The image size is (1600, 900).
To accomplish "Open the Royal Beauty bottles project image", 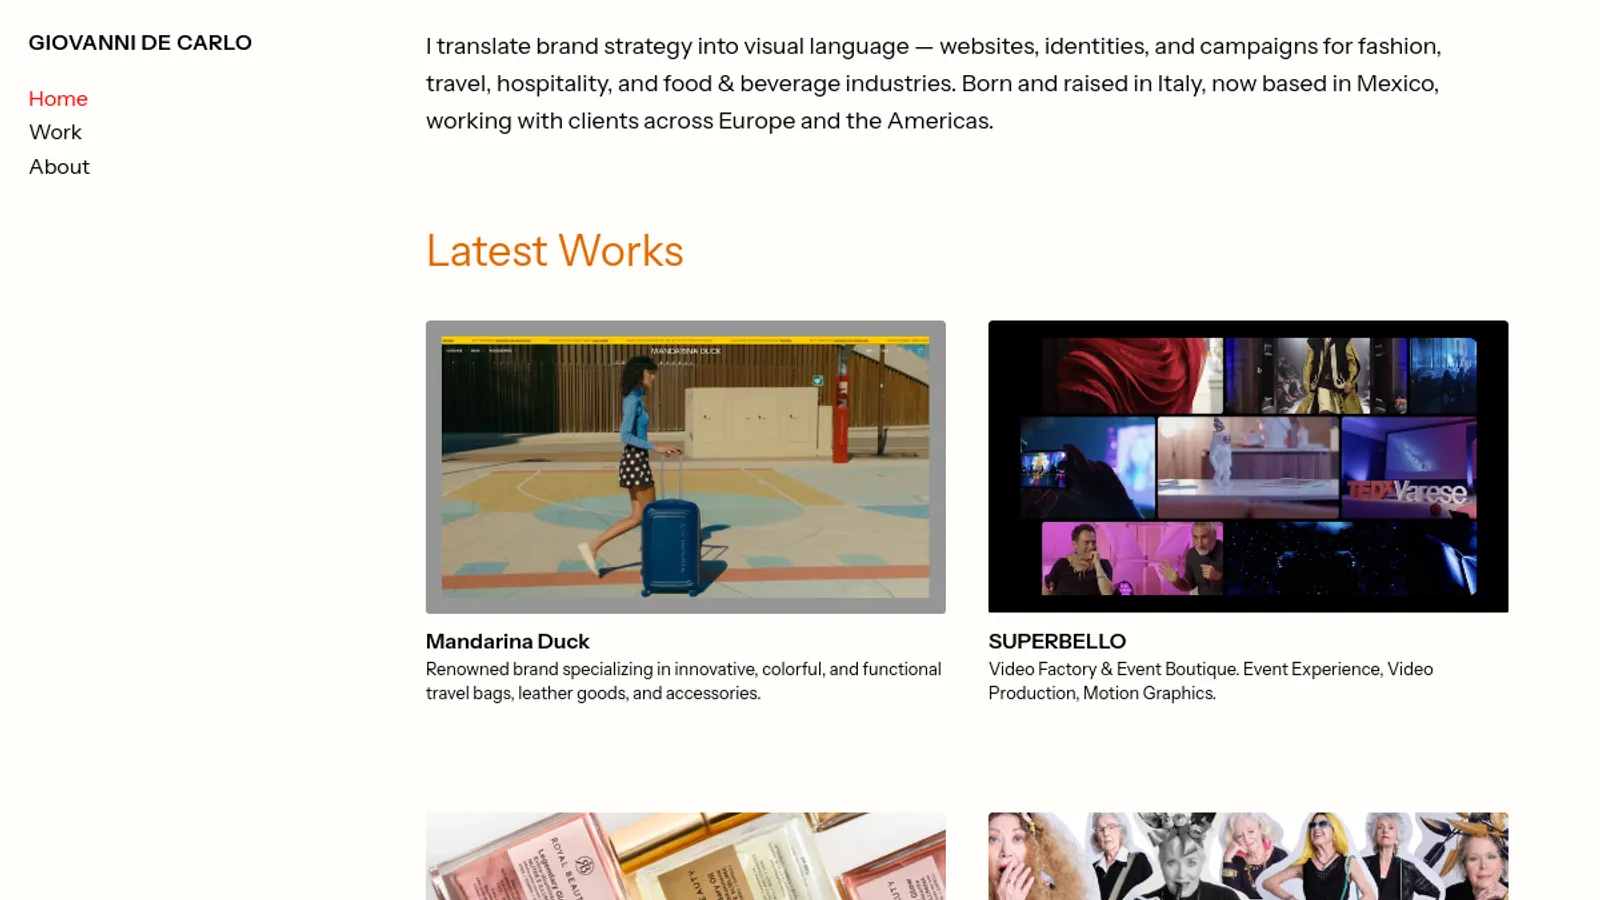I will (x=685, y=856).
